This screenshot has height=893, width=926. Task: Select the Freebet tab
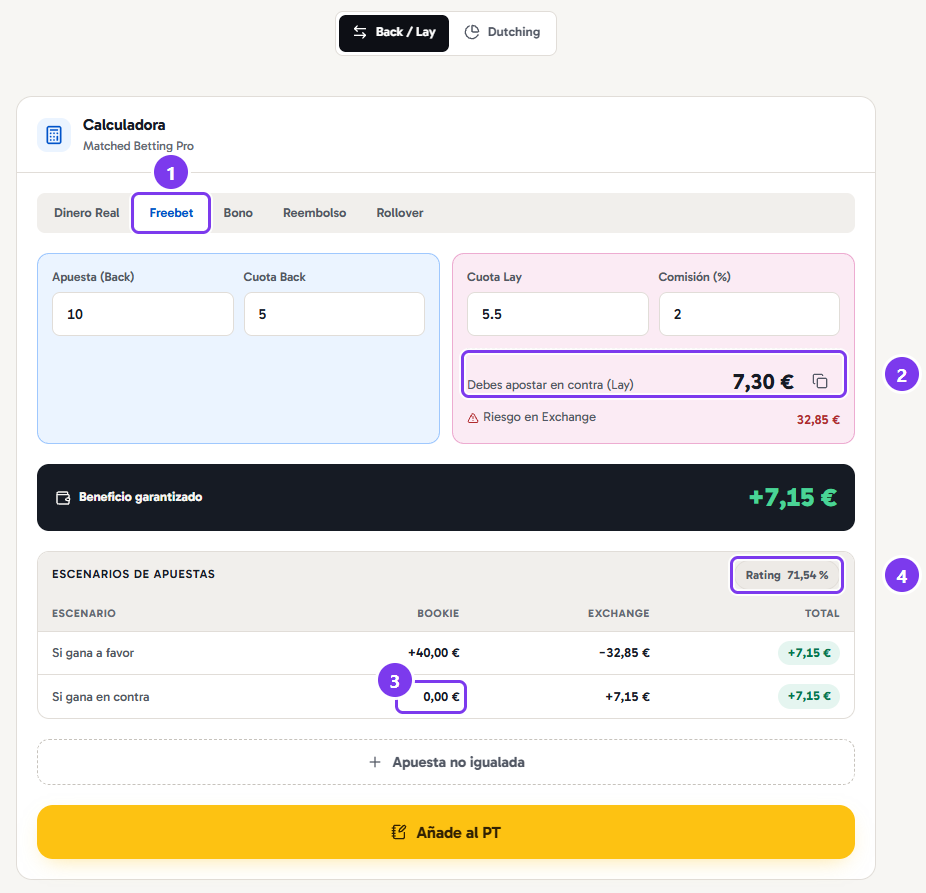click(x=171, y=213)
